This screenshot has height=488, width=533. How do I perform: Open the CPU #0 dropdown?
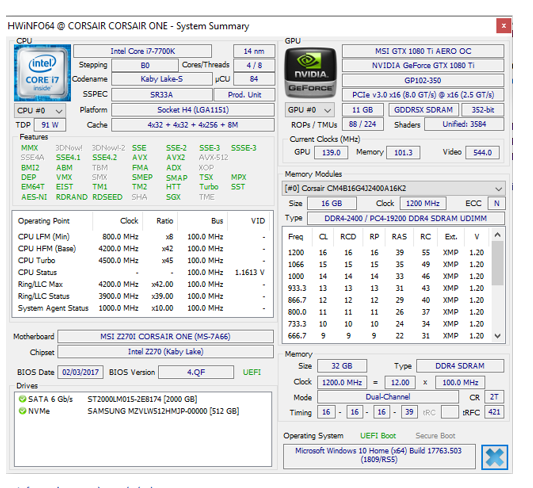pos(40,111)
